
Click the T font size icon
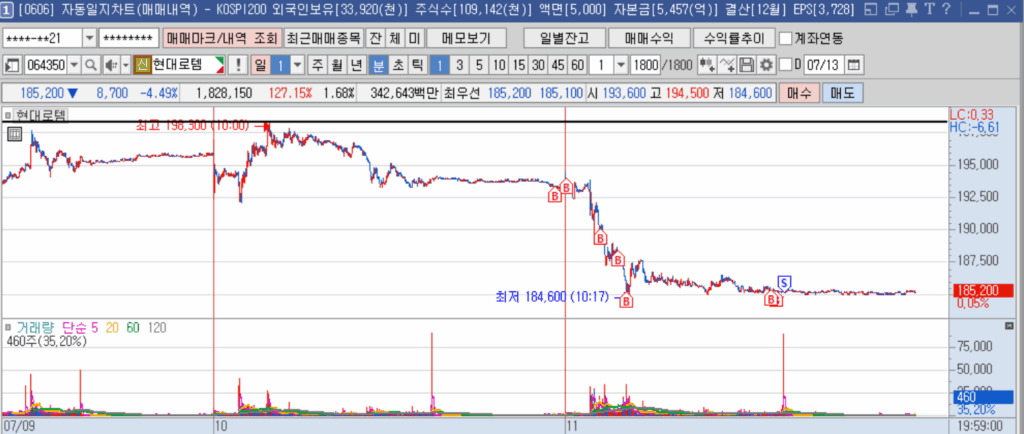(930, 9)
